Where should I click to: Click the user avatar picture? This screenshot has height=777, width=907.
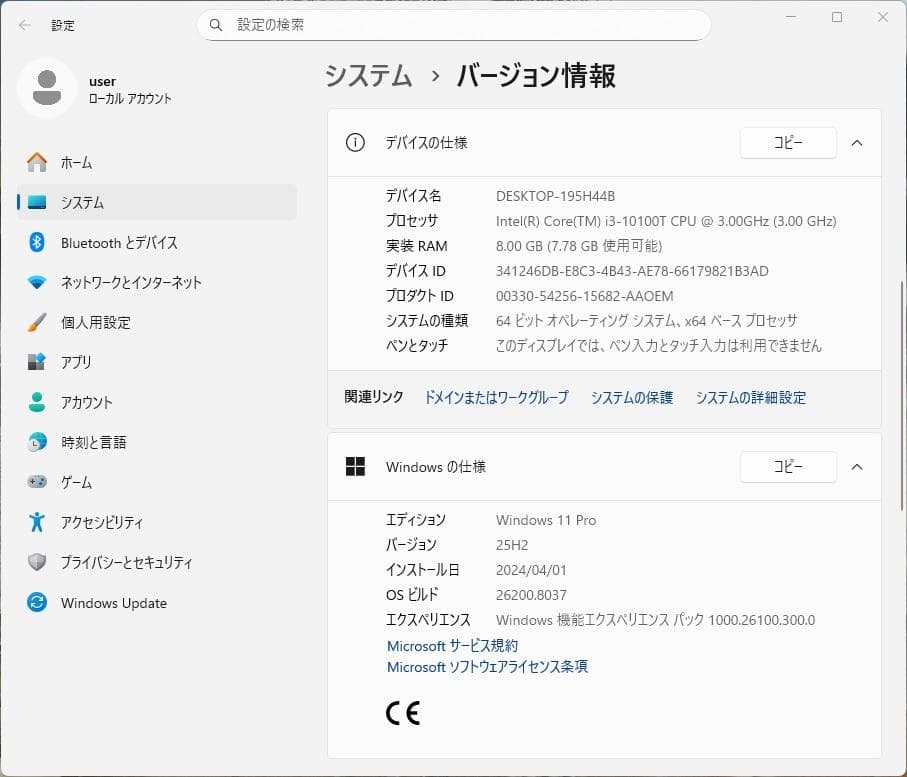tap(47, 88)
